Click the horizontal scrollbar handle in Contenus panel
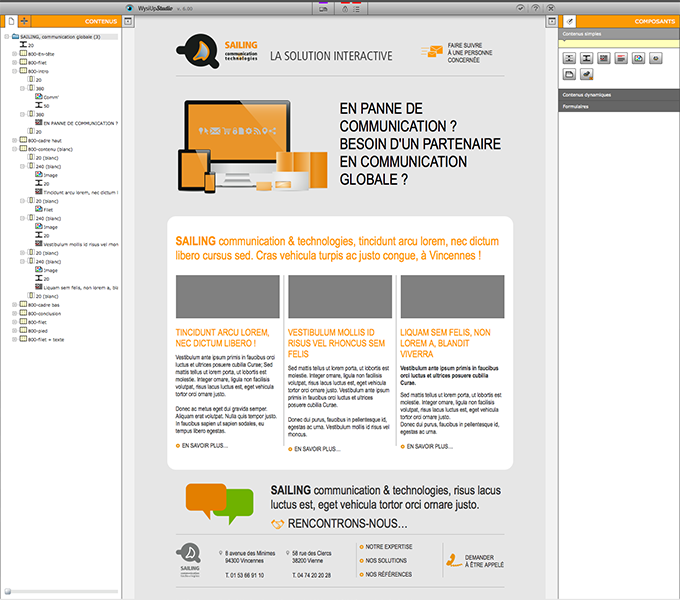This screenshot has height=600, width=680. (x=8, y=591)
